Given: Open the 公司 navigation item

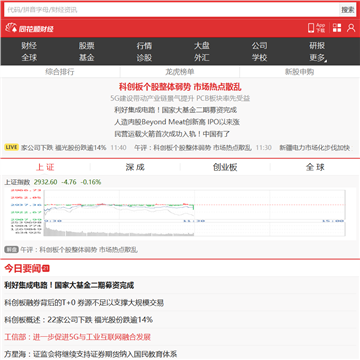Looking at the screenshot, I should [259, 46].
